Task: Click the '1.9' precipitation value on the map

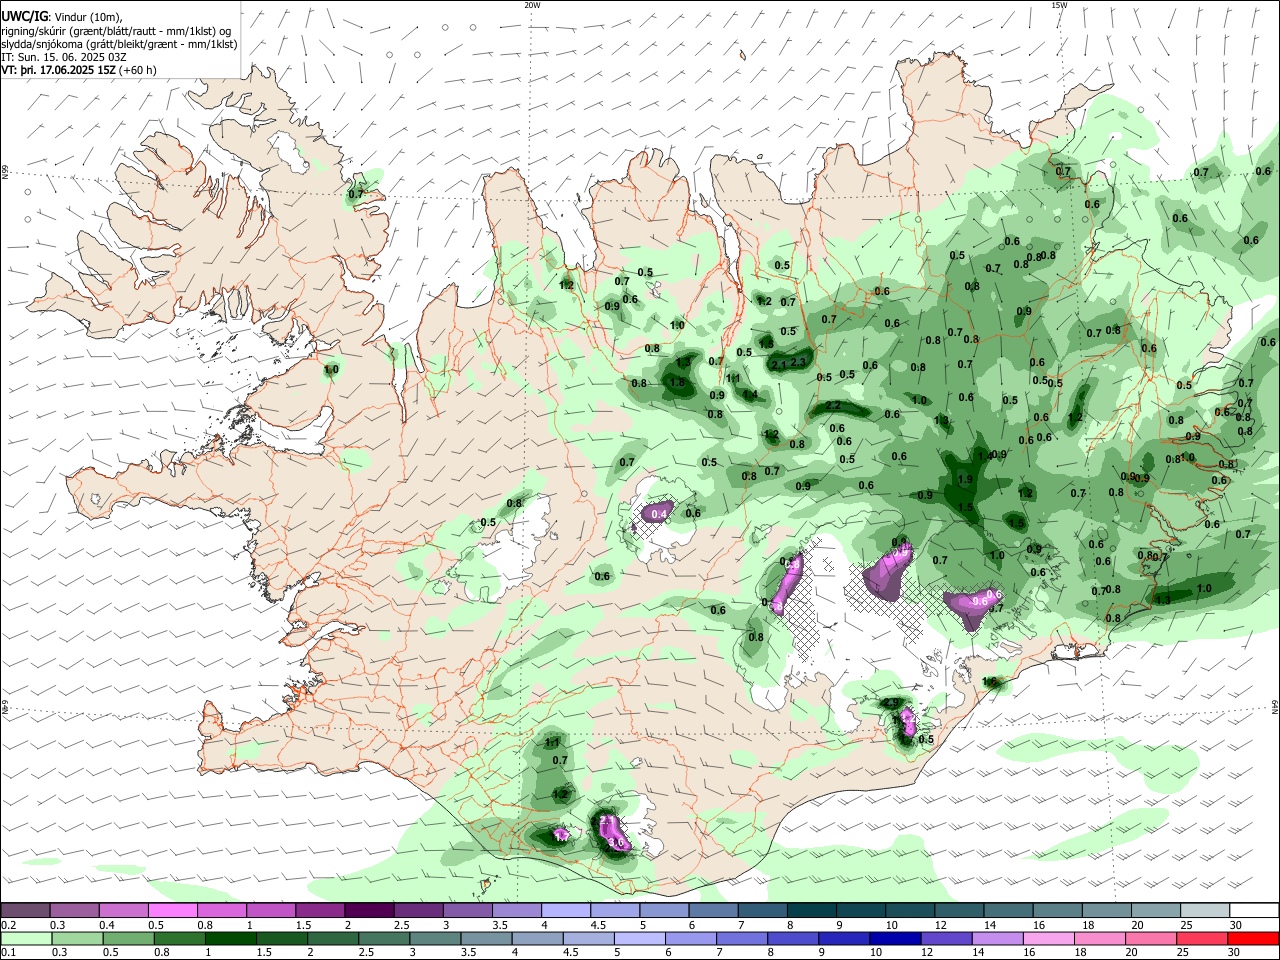Action: point(965,480)
